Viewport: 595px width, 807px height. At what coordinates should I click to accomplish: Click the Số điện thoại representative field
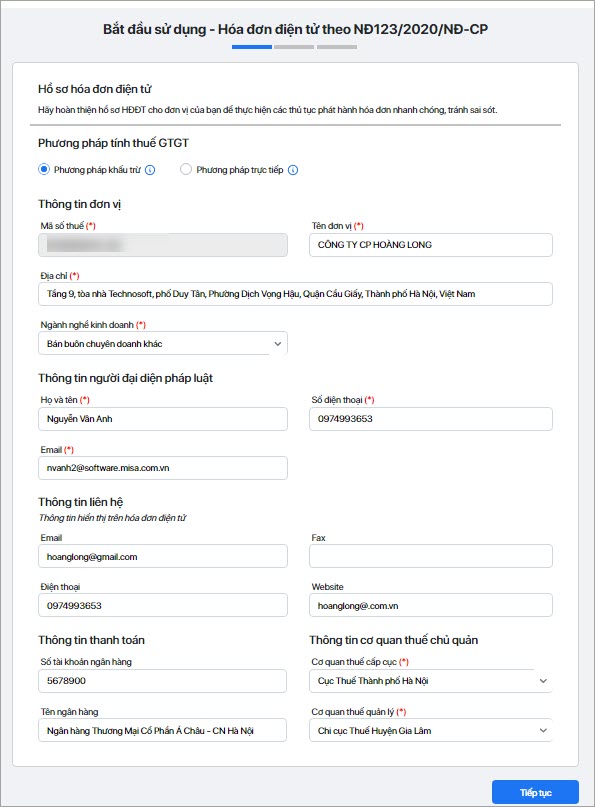[x=431, y=419]
